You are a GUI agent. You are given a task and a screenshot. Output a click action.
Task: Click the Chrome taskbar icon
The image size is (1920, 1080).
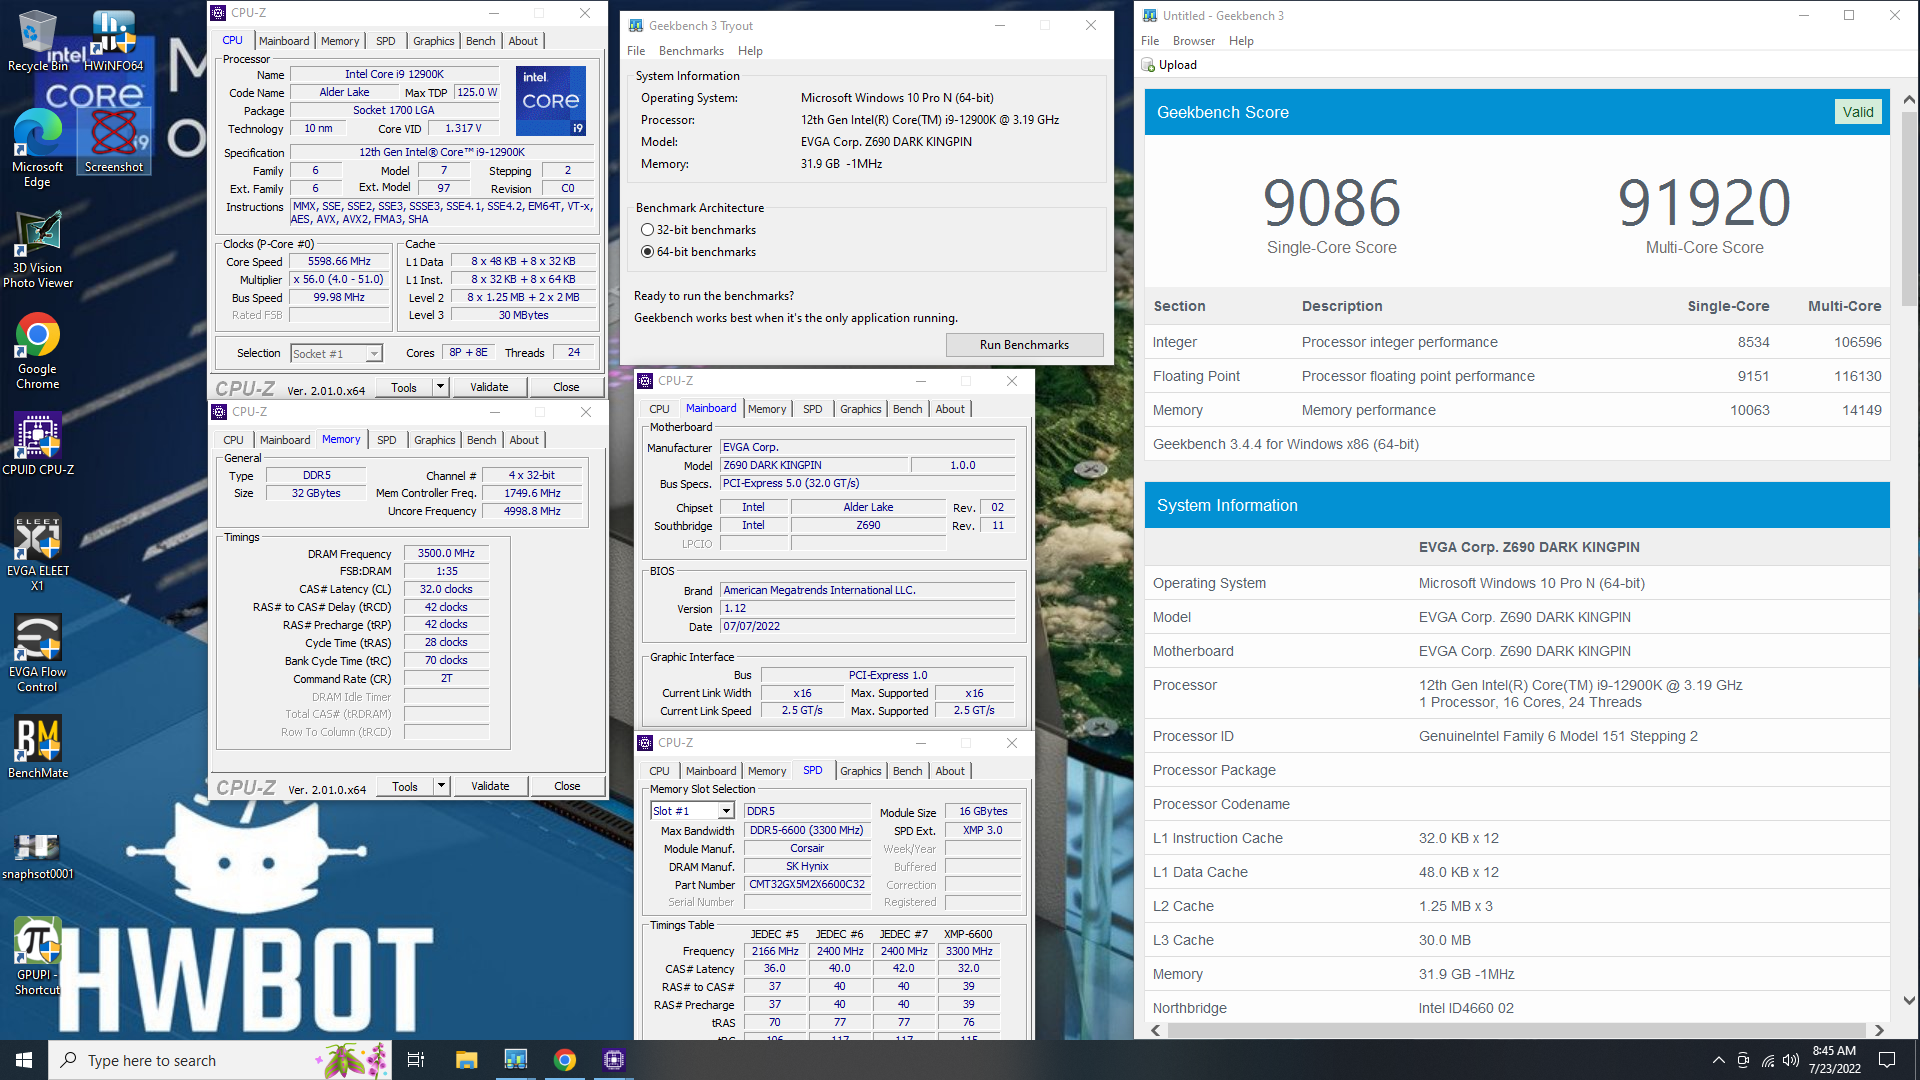click(565, 1060)
